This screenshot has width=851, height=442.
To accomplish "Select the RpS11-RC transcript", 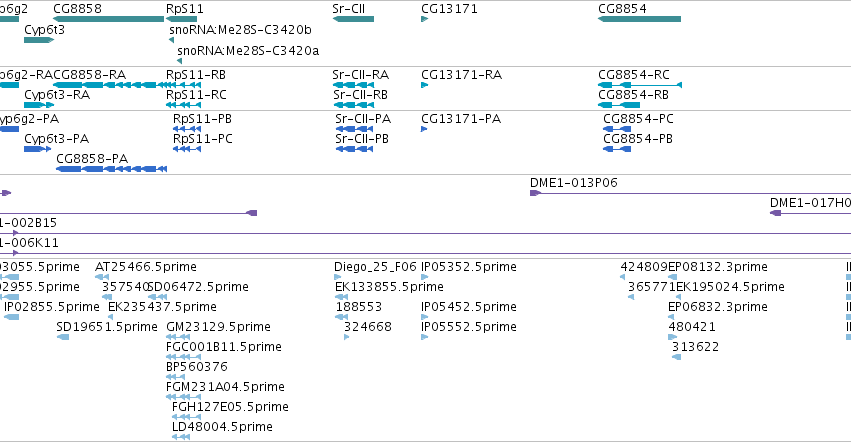I will point(183,105).
